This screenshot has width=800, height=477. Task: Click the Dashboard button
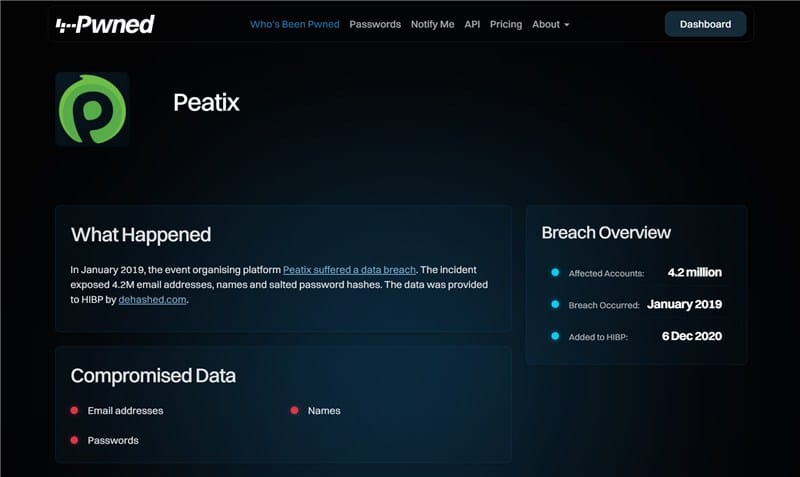point(705,24)
